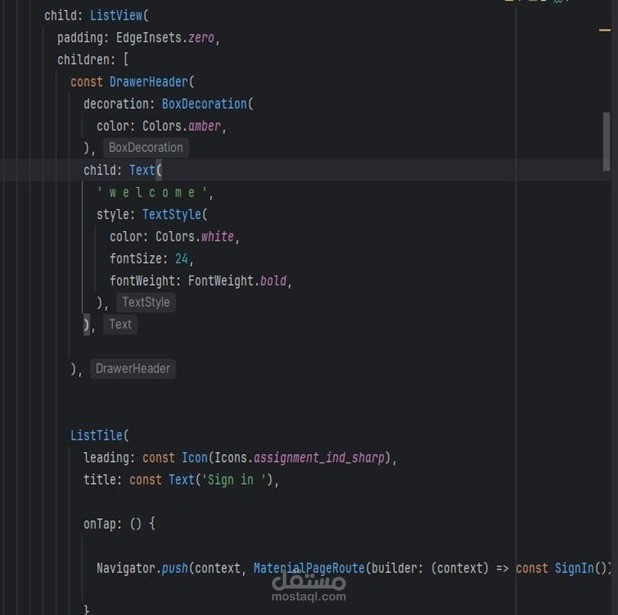Click the 'onTap:' property name
618x615 pixels.
102,524
